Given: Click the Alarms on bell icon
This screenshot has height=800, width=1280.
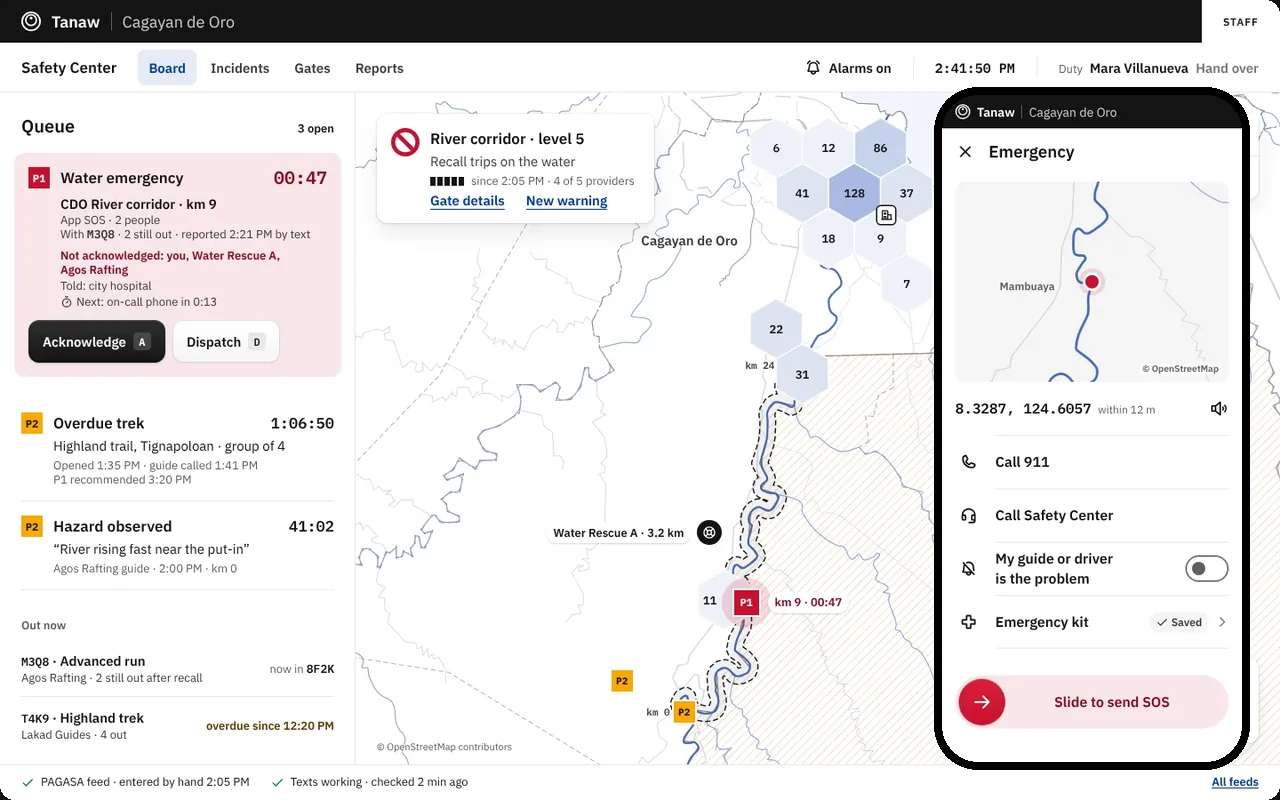Looking at the screenshot, I should click(813, 68).
